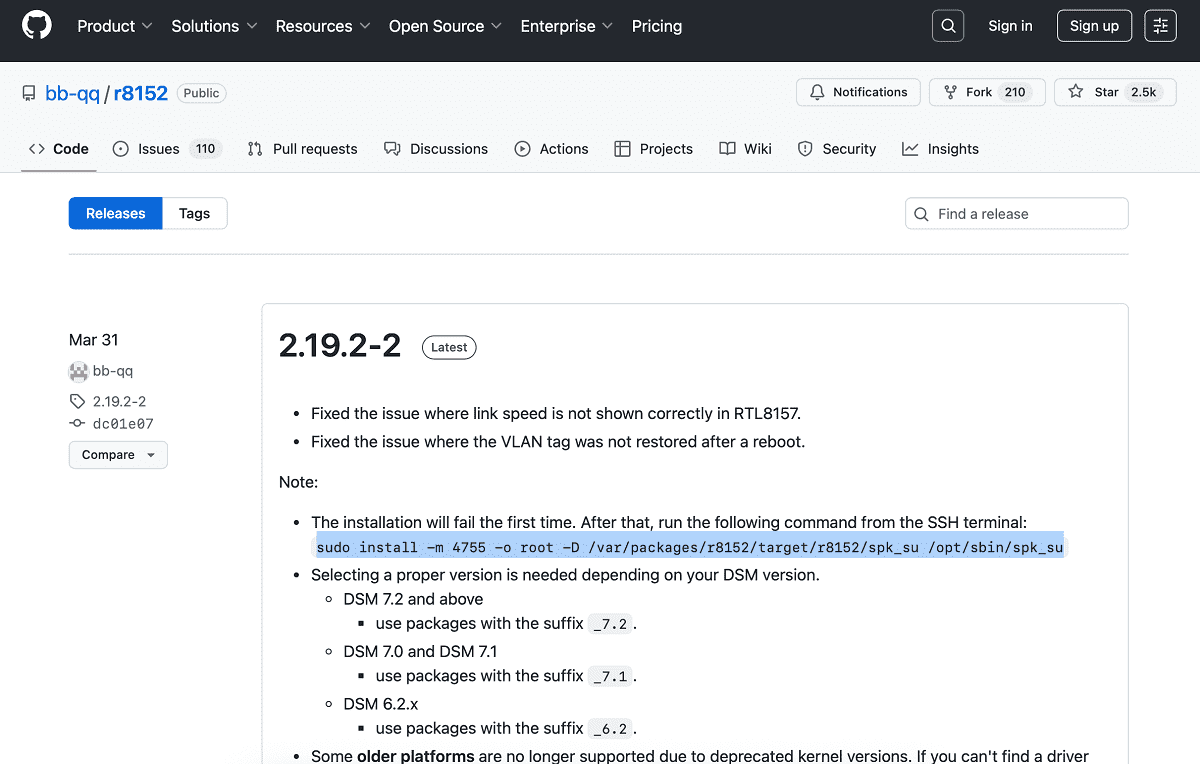
Task: Click the bb-qq avatar image
Action: click(78, 371)
